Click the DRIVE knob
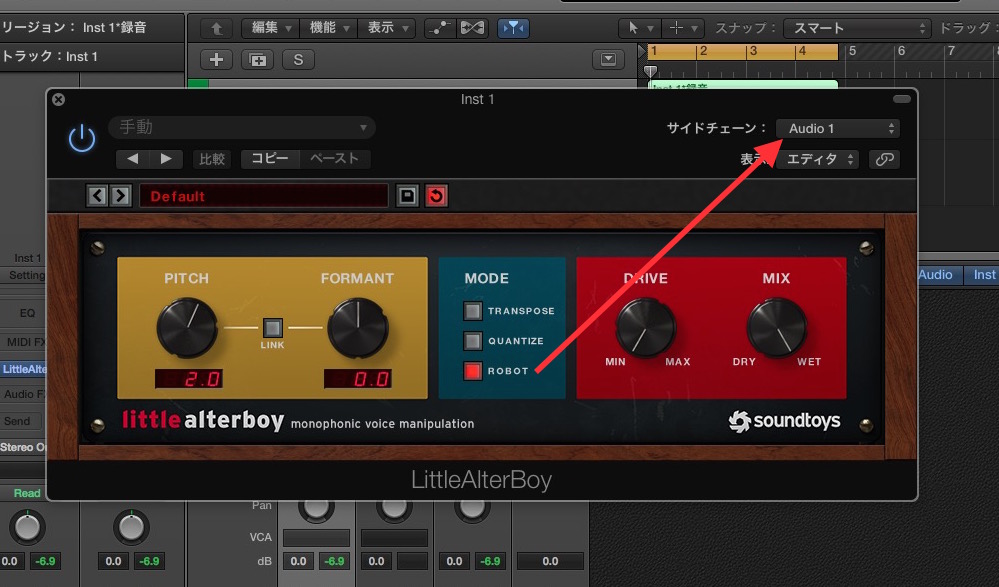Image resolution: width=999 pixels, height=587 pixels. pos(645,328)
